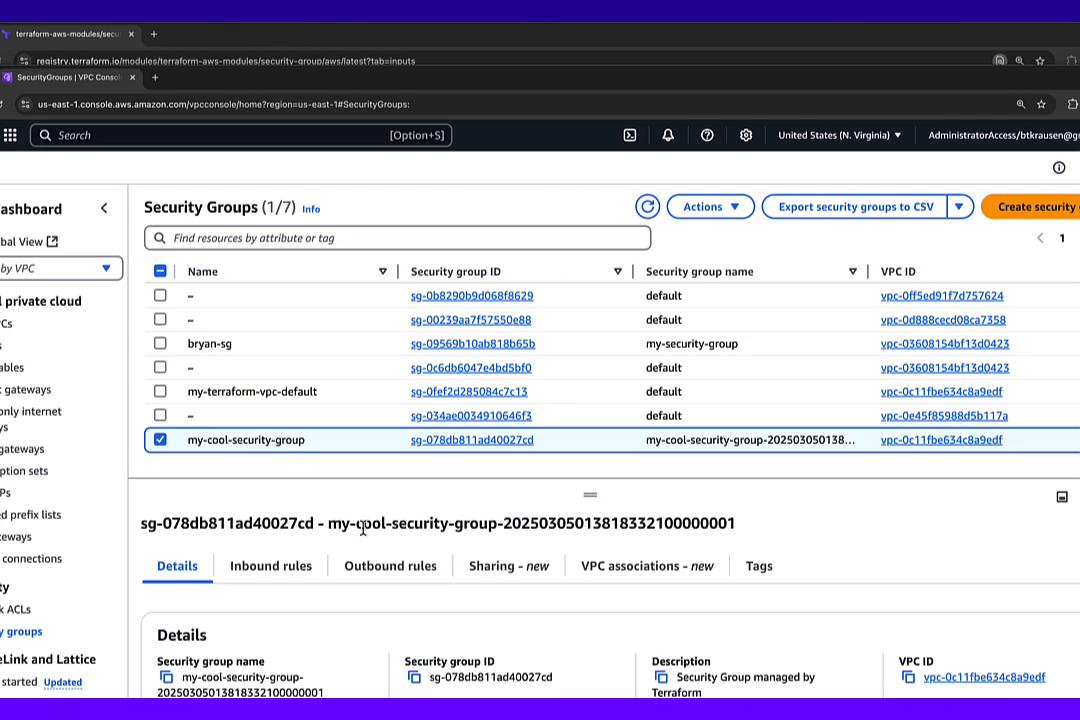Change region from United States (N. Virginia)
The height and width of the screenshot is (720, 1080).
pos(839,135)
